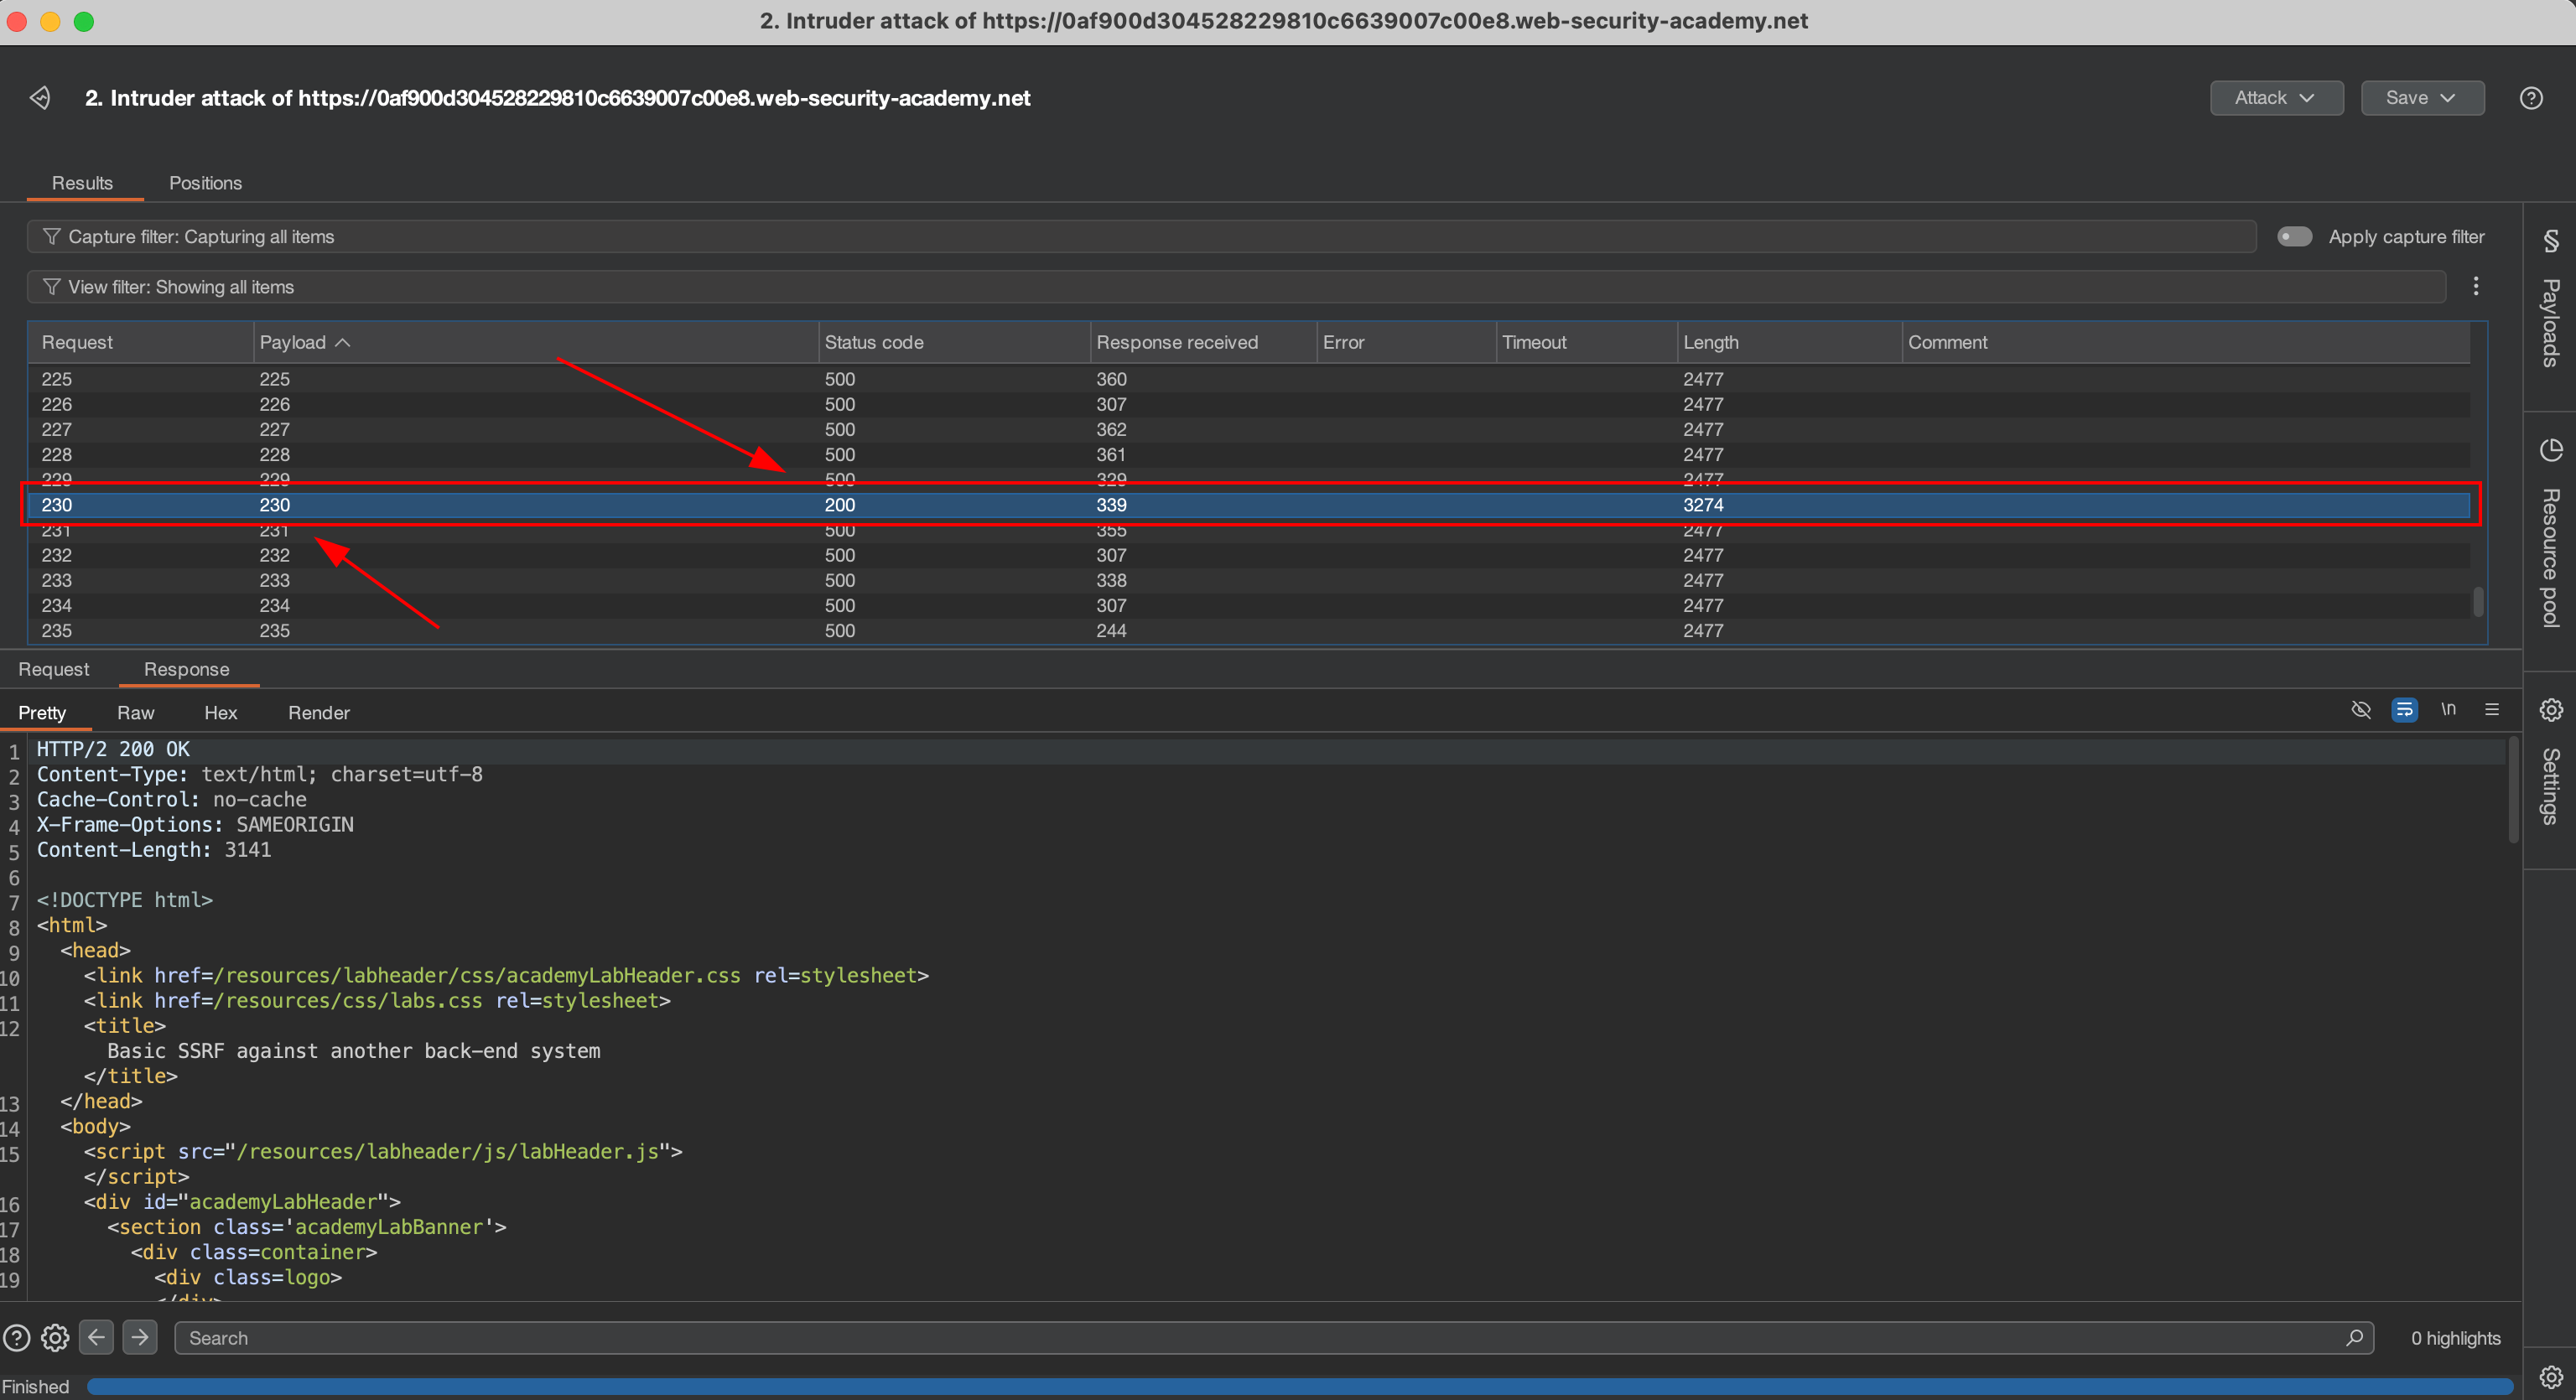Toggle Apply capture filter switch
2576x1400 pixels.
point(2294,237)
